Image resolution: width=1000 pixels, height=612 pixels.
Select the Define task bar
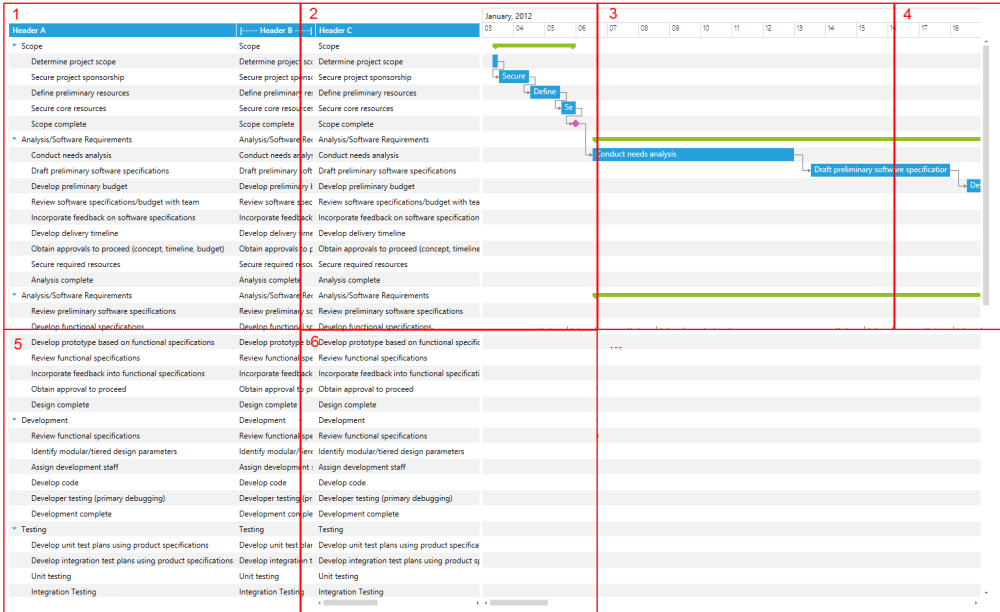coord(544,91)
